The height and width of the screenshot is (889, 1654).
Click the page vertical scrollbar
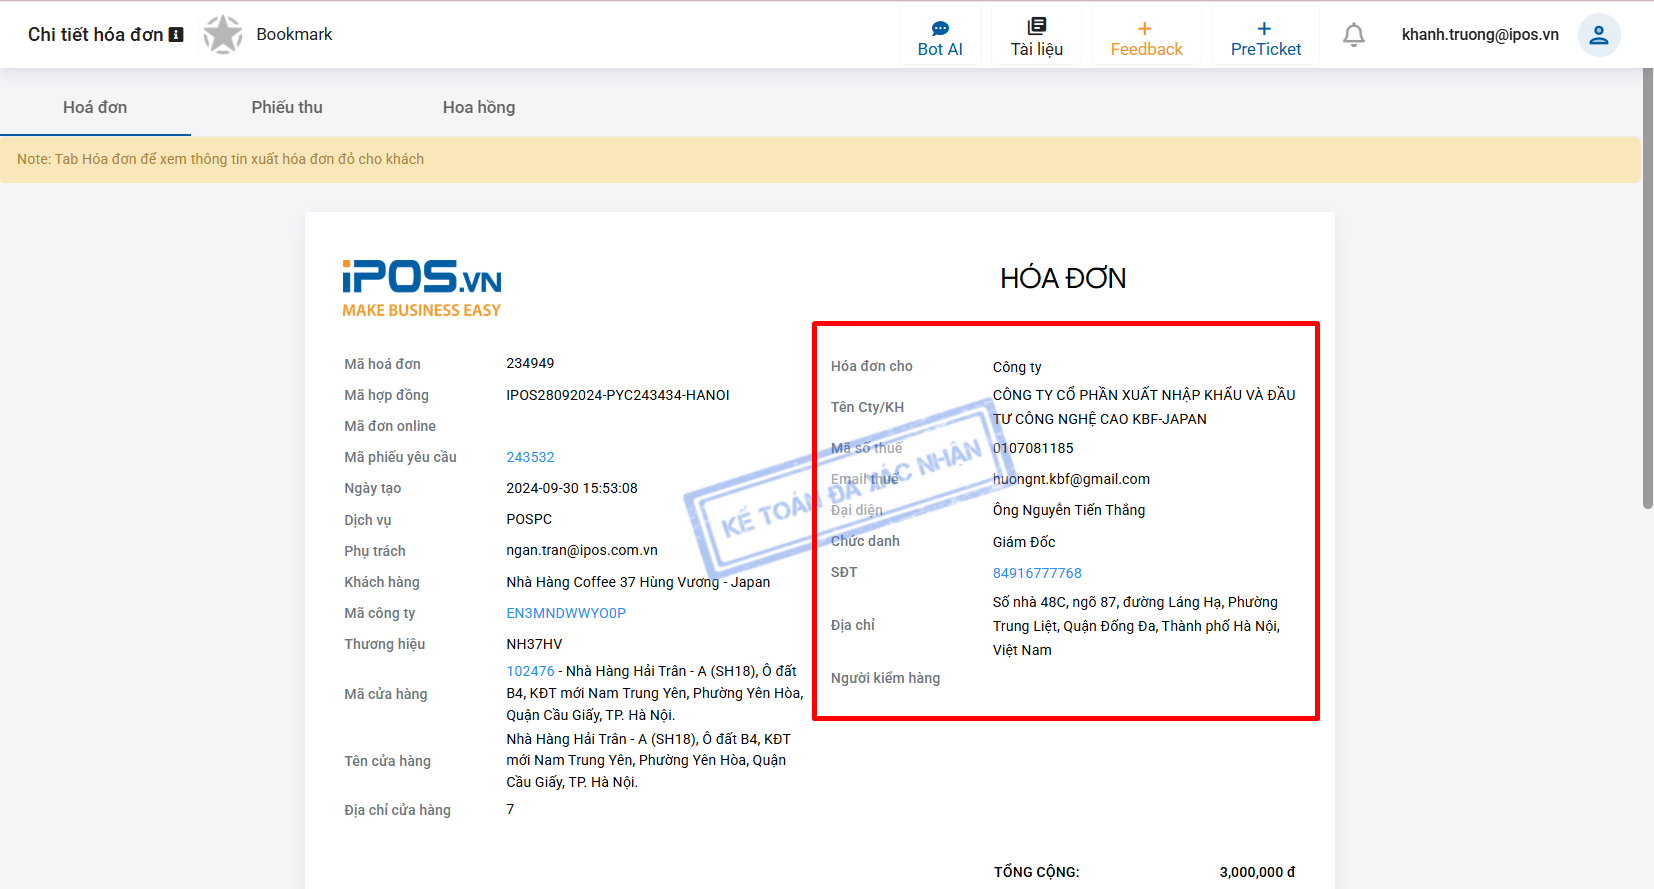tap(1648, 288)
